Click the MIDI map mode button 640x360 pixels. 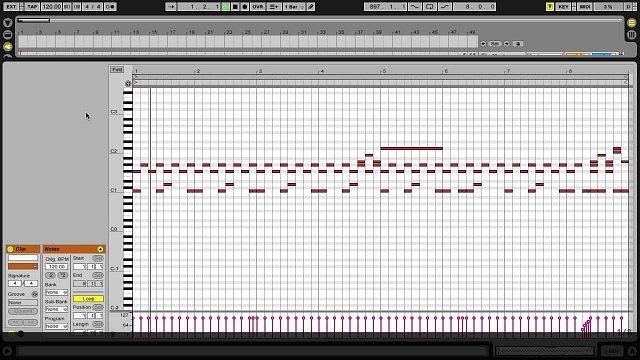tap(584, 7)
